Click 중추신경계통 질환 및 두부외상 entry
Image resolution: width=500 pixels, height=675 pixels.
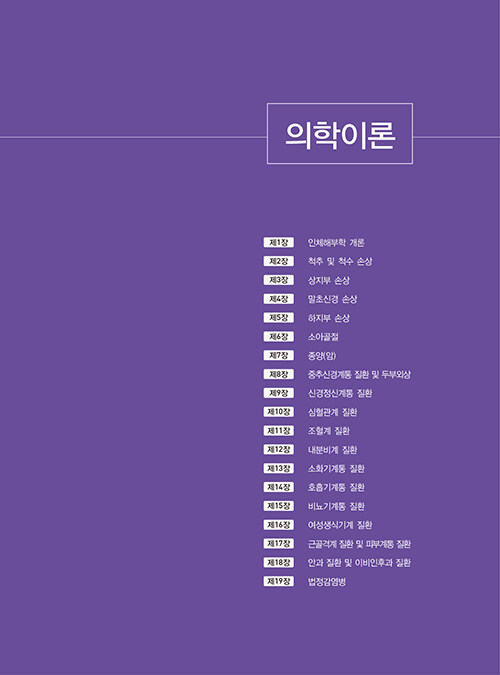pos(359,375)
